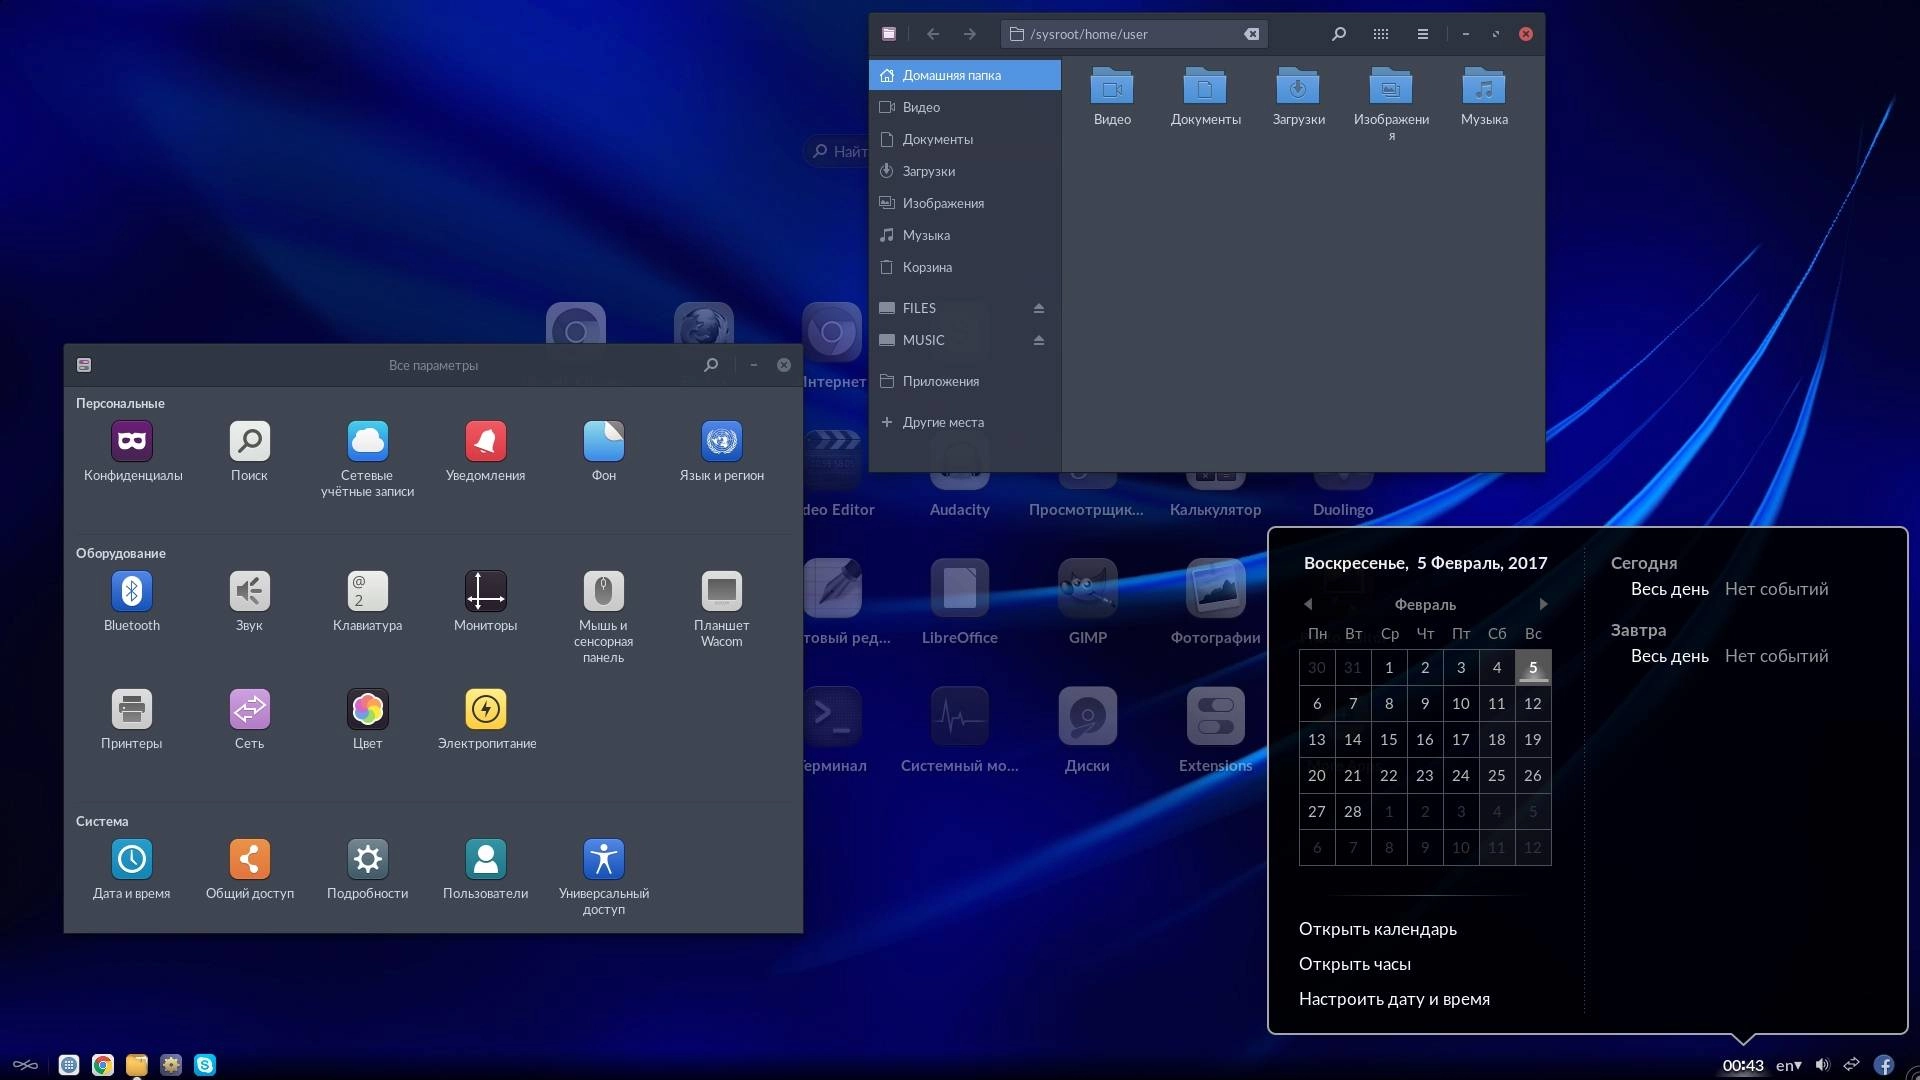1920x1080 pixels.
Task: Open Корзина trash in sidebar
Action: tap(965, 267)
